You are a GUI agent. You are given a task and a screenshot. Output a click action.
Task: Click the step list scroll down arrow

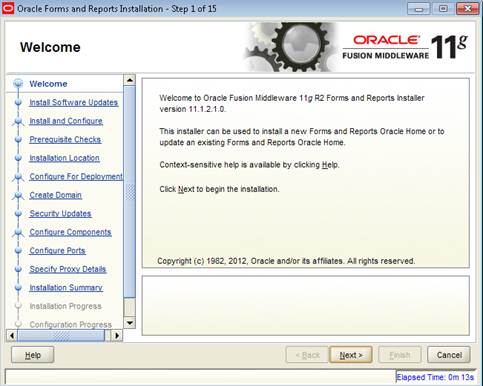coord(129,323)
